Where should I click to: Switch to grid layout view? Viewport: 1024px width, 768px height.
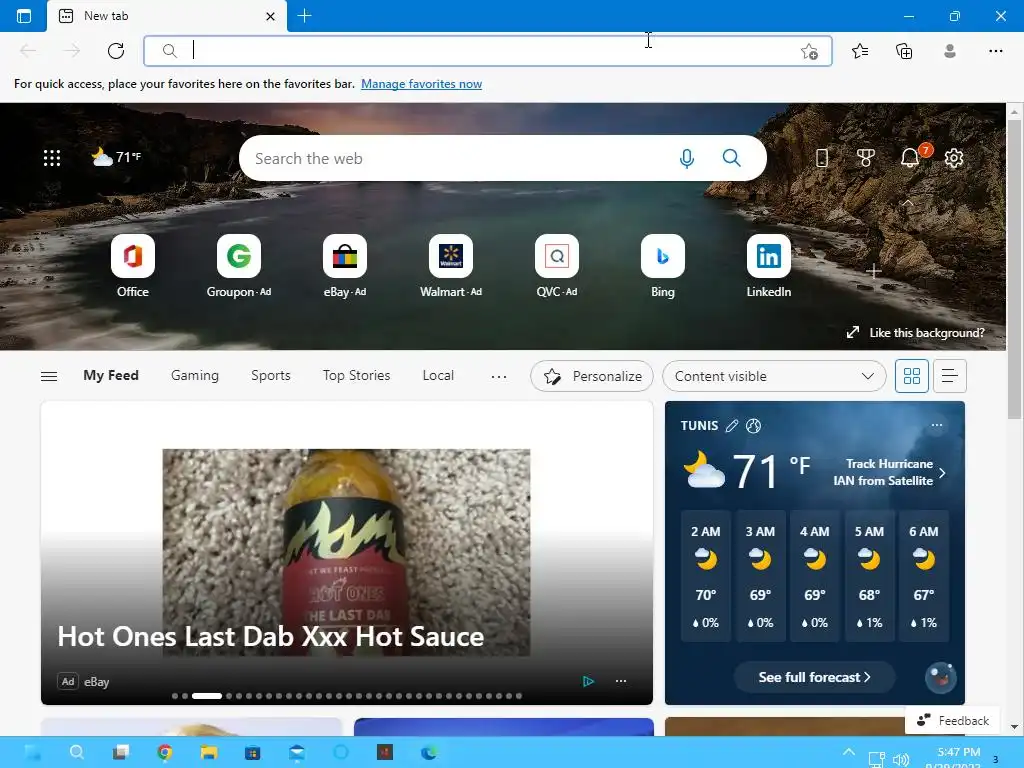coord(911,376)
